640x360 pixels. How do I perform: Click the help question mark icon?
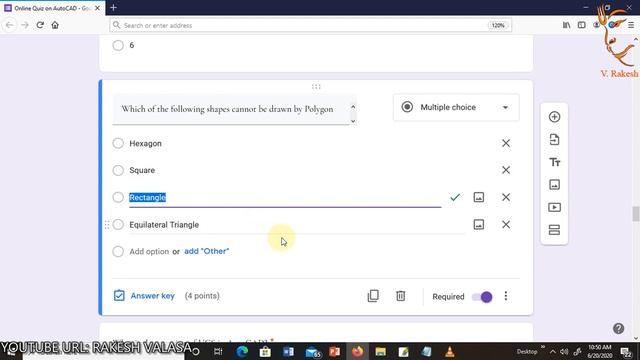(x=618, y=328)
